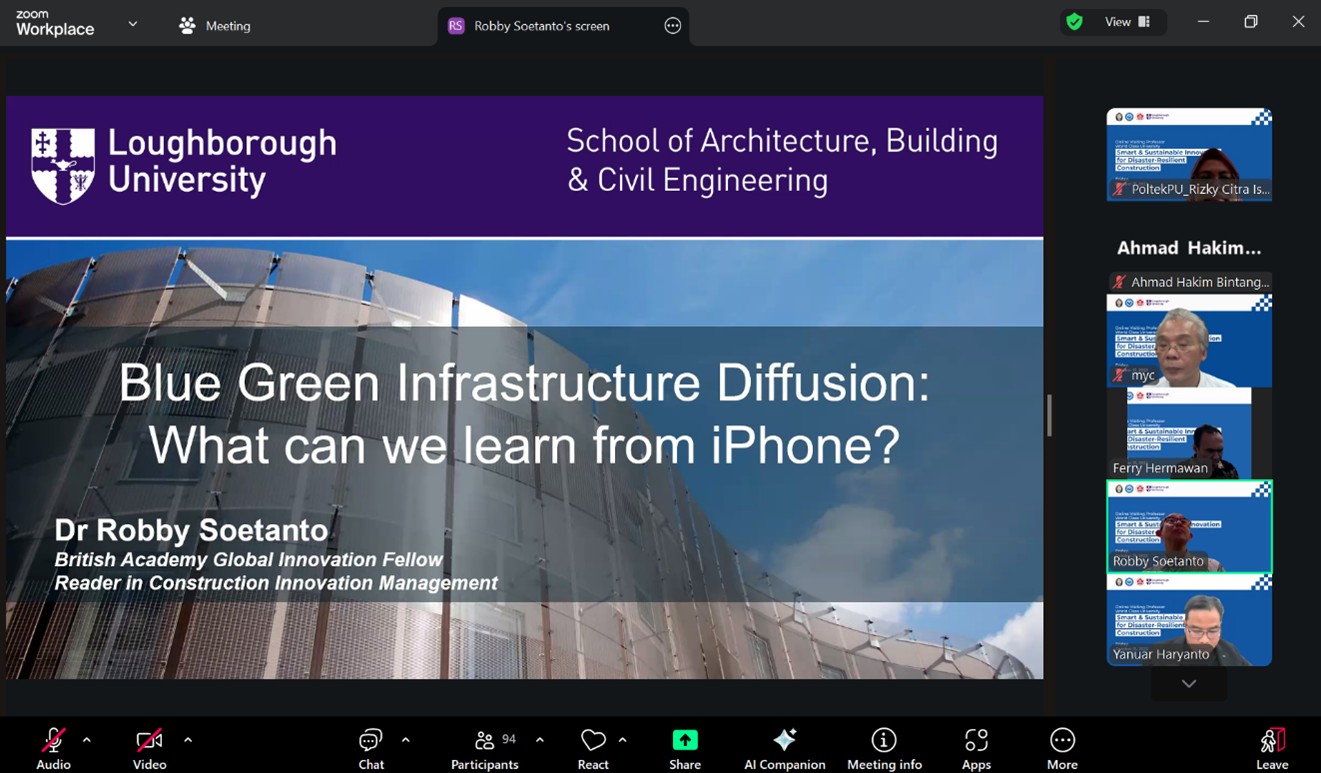Show Meeting info

(884, 748)
